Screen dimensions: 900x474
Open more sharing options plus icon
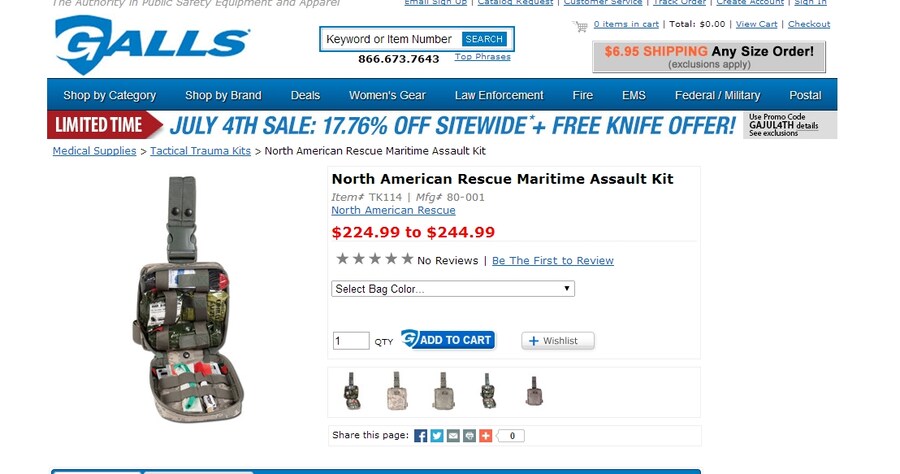485,436
